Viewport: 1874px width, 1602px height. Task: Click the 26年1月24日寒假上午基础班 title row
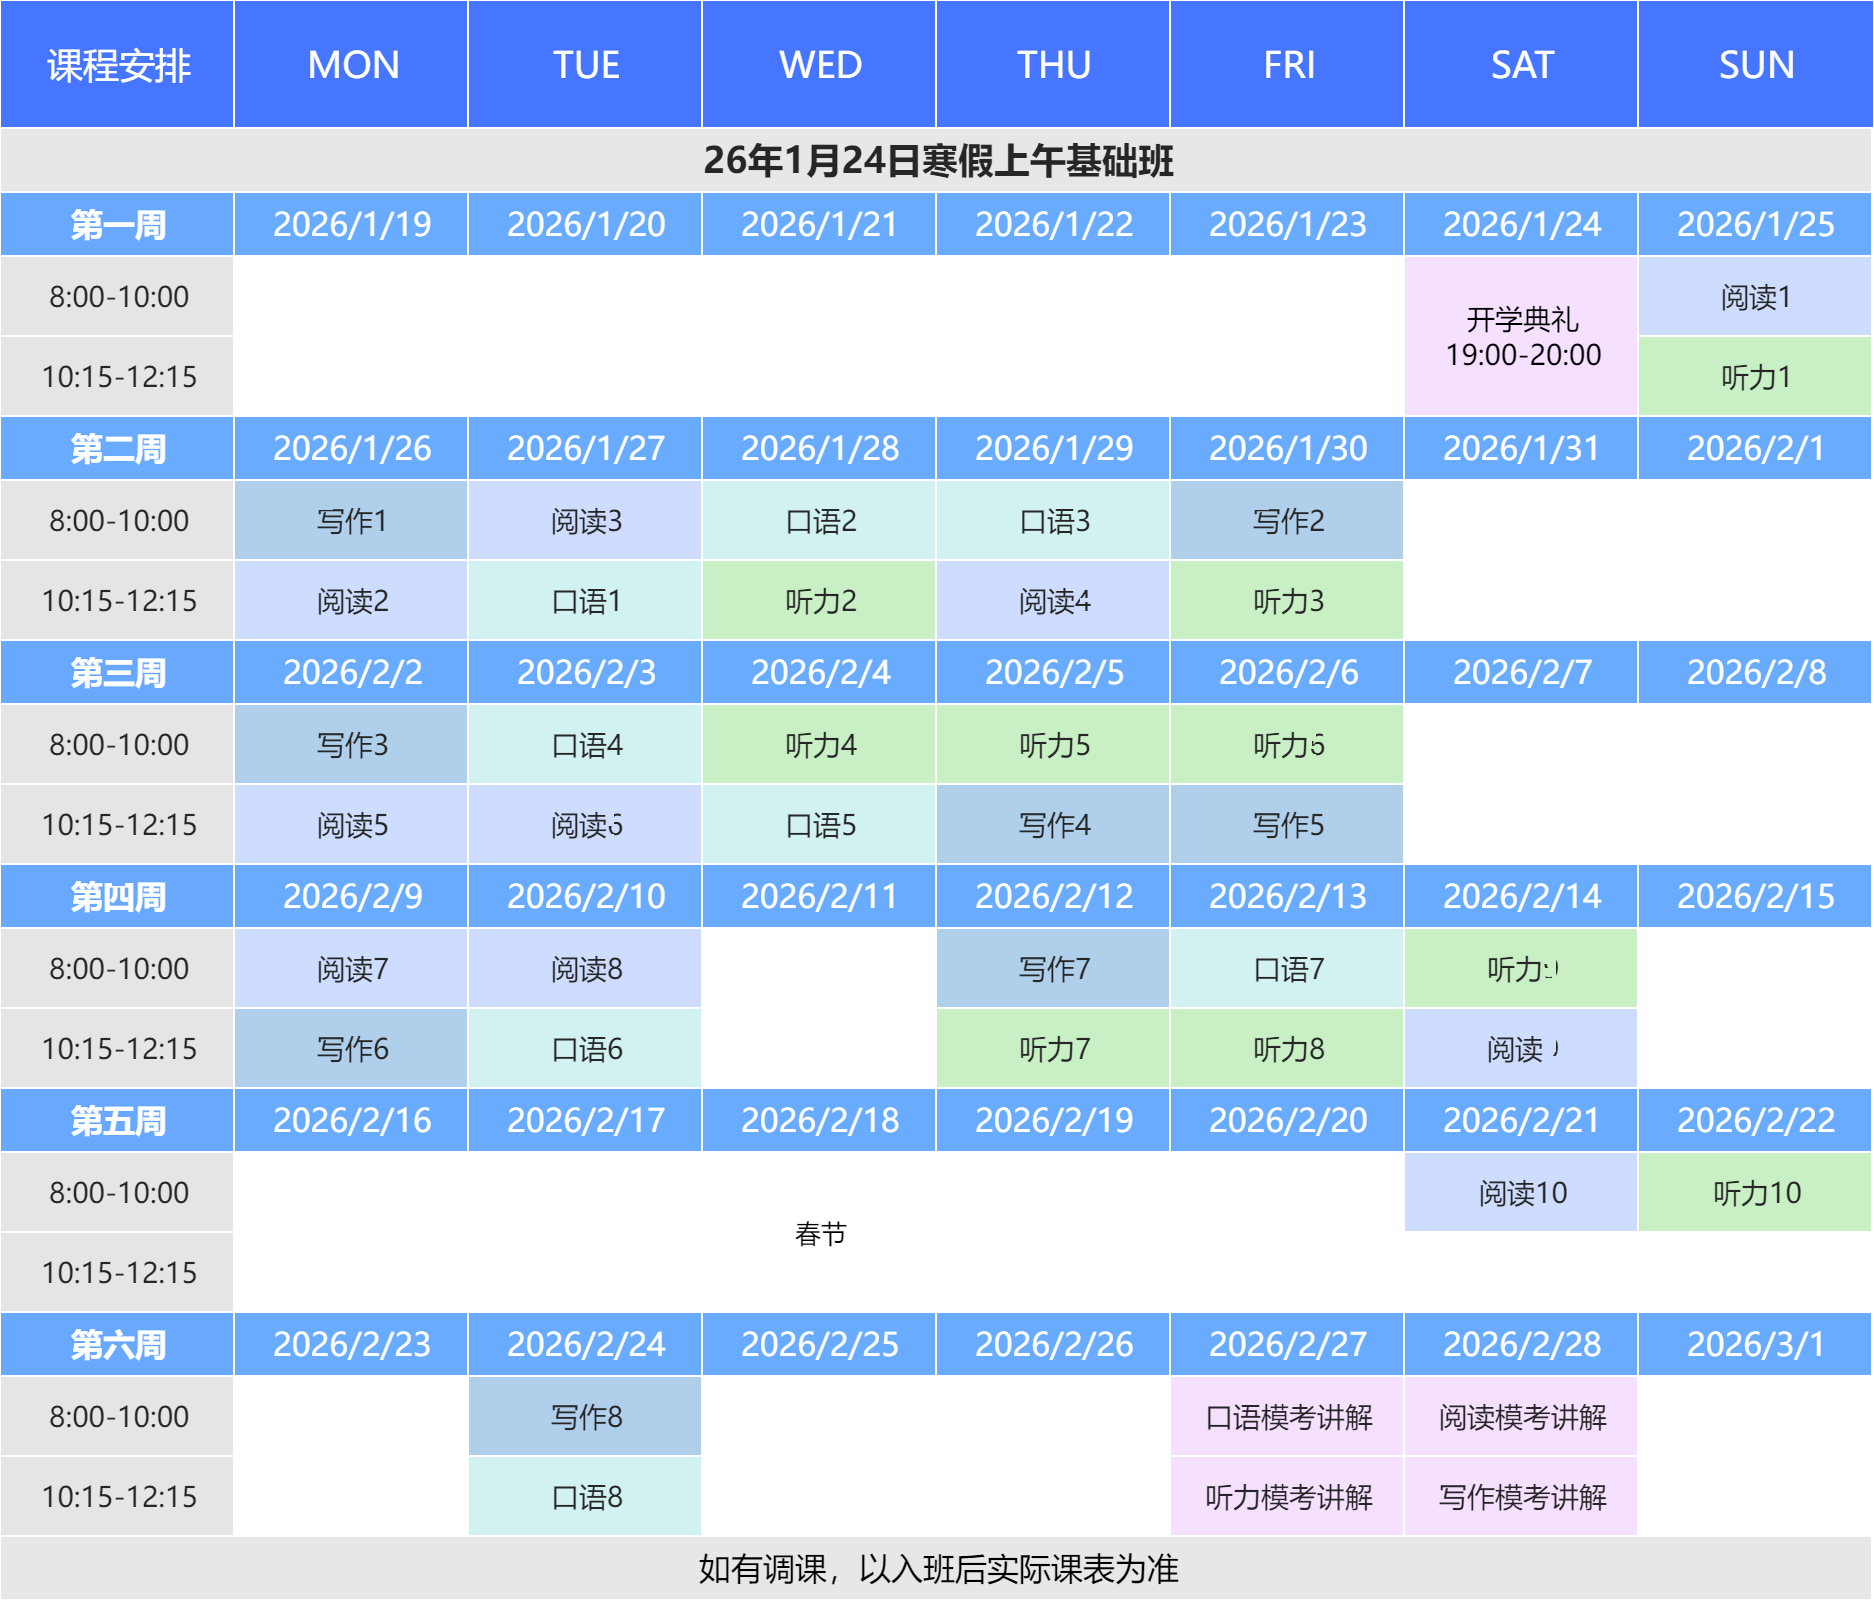pos(937,160)
